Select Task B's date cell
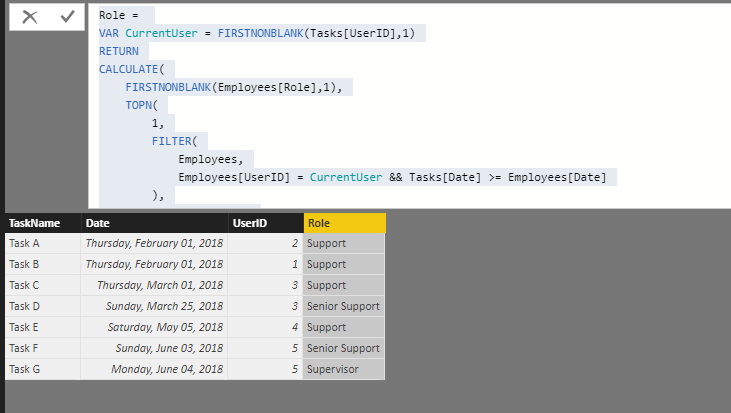 point(154,264)
